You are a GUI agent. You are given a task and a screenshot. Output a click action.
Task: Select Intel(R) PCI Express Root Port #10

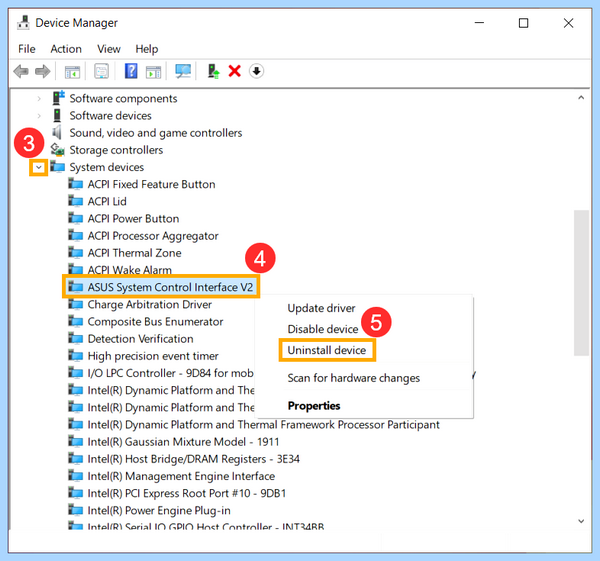point(186,493)
